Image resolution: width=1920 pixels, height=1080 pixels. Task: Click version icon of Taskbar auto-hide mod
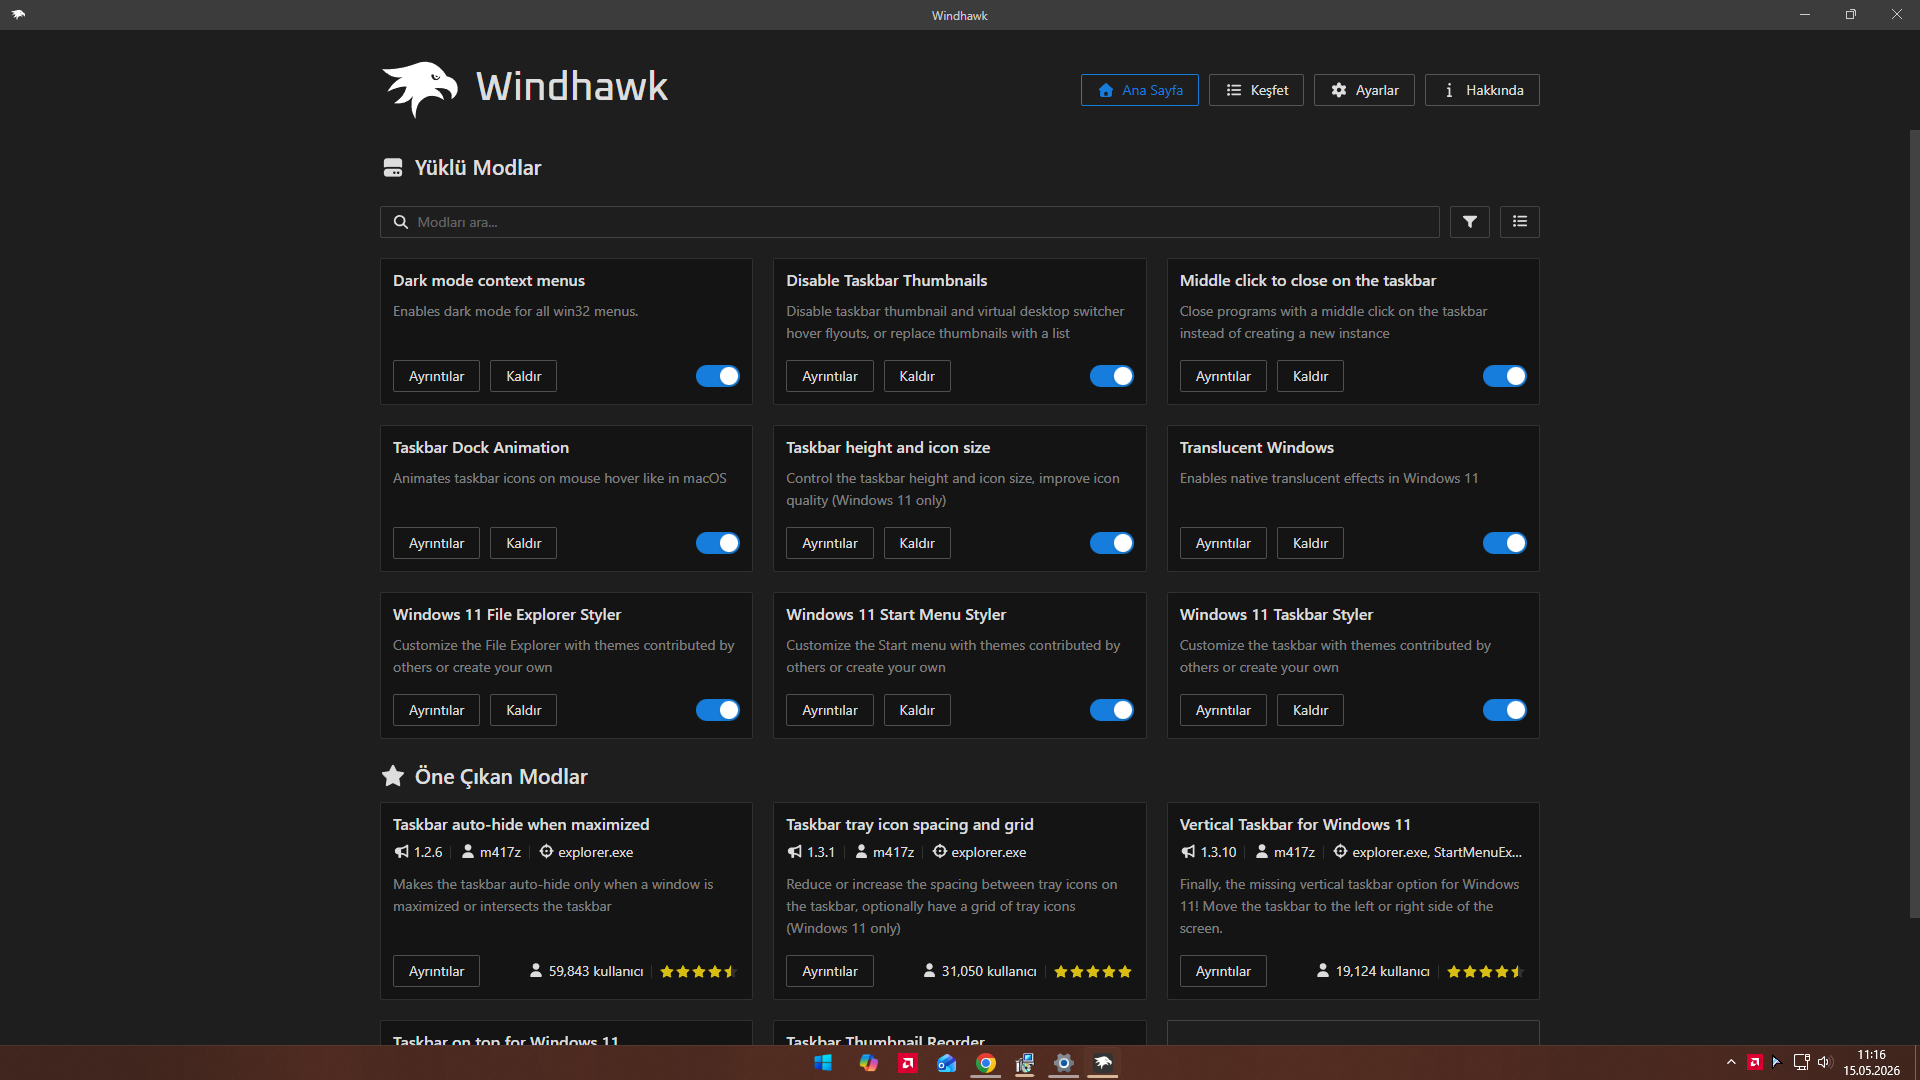tap(401, 852)
